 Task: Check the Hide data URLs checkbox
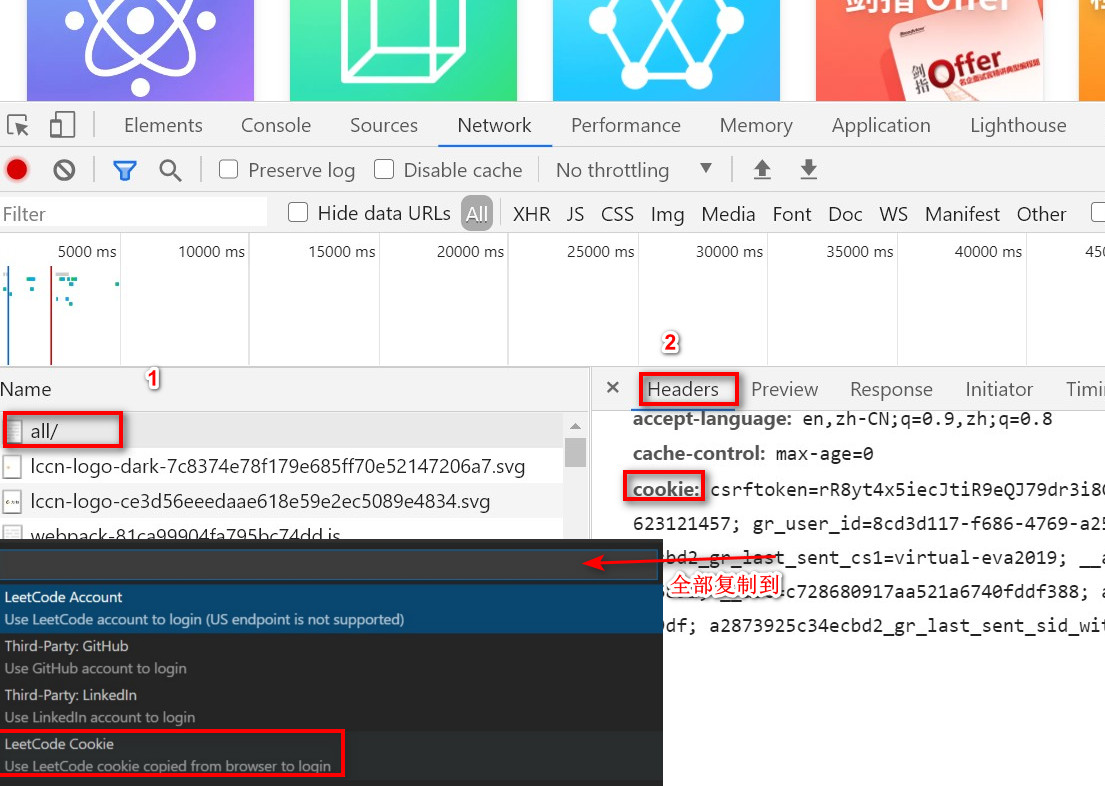click(298, 212)
